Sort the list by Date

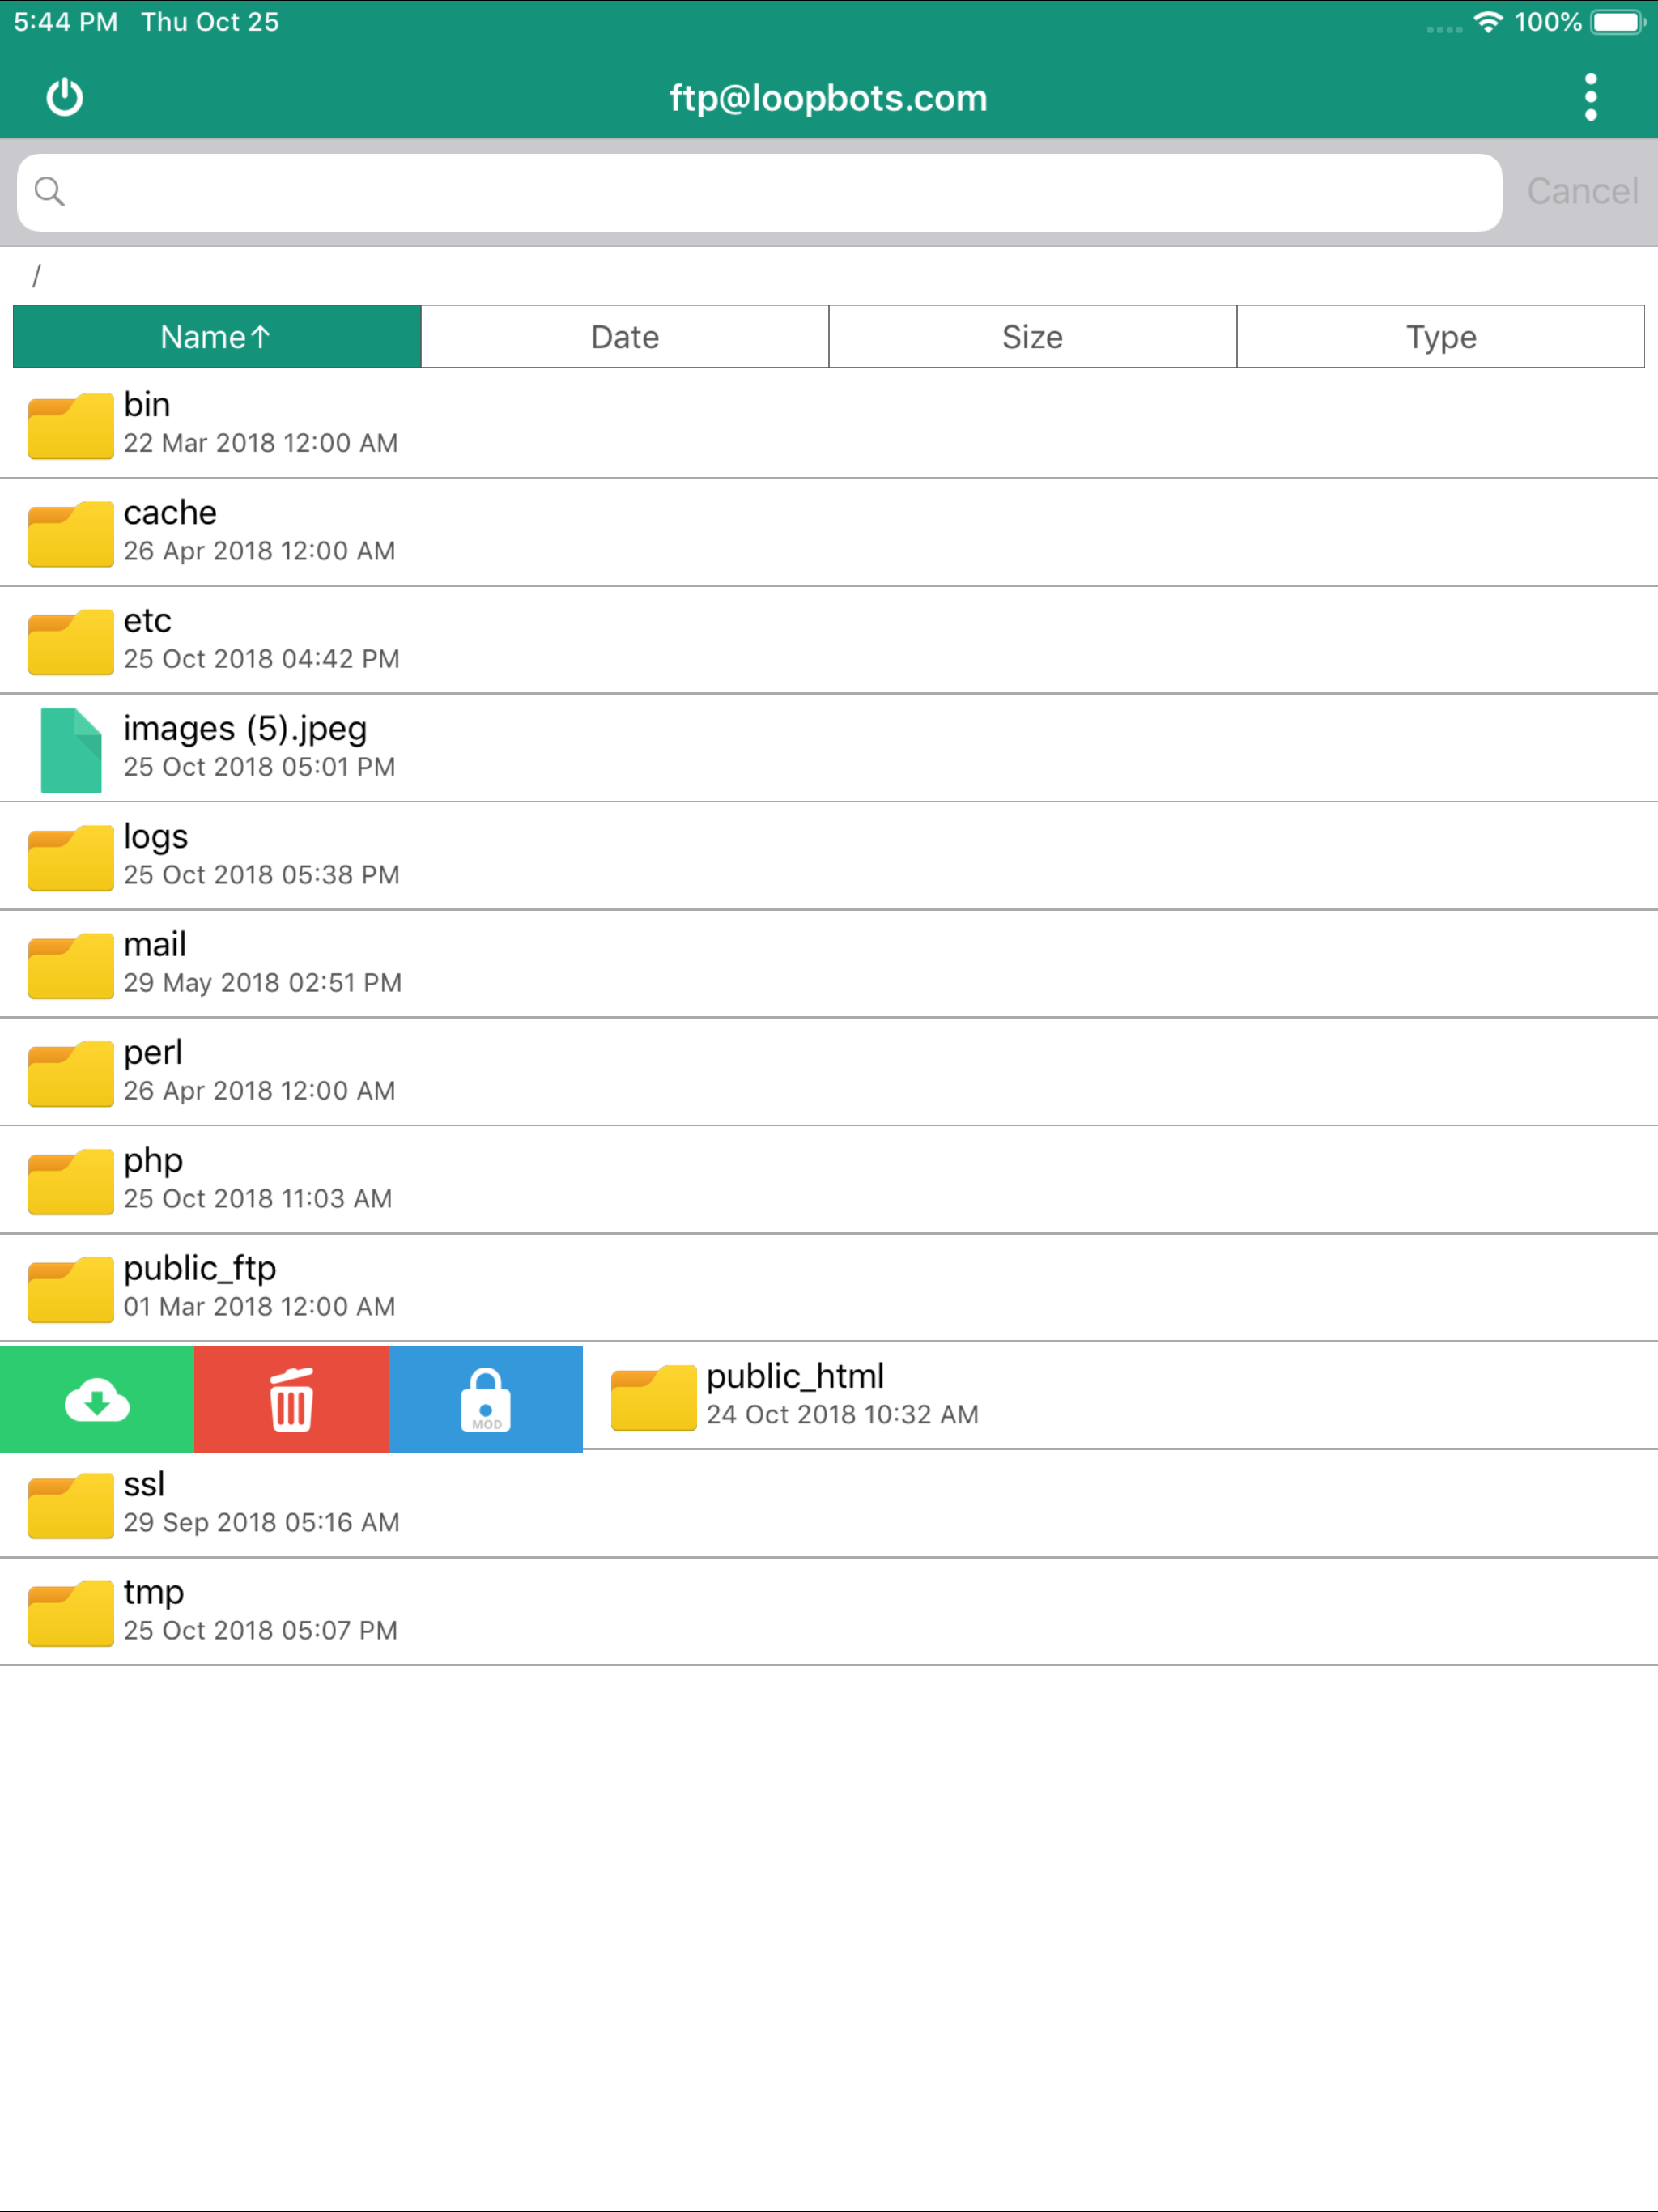(x=625, y=337)
